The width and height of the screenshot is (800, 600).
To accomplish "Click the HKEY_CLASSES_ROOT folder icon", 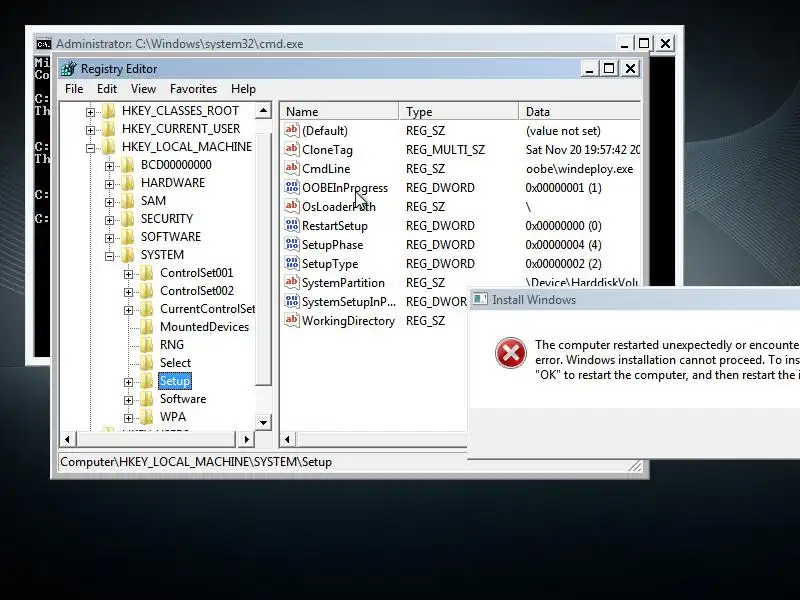I will [x=109, y=111].
